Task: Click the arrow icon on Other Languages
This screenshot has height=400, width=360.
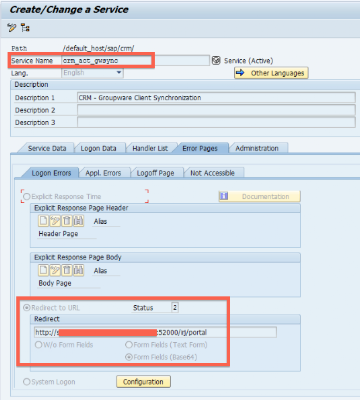Action: (240, 73)
